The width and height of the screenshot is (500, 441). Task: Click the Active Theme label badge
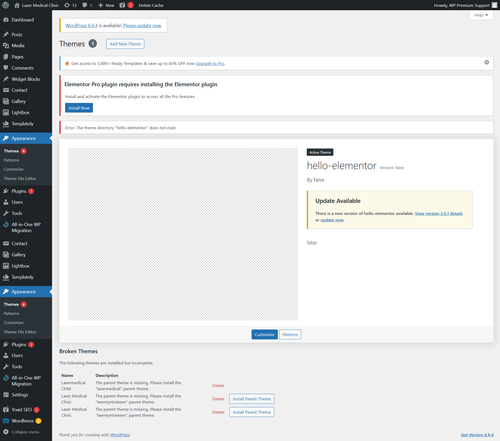click(320, 152)
